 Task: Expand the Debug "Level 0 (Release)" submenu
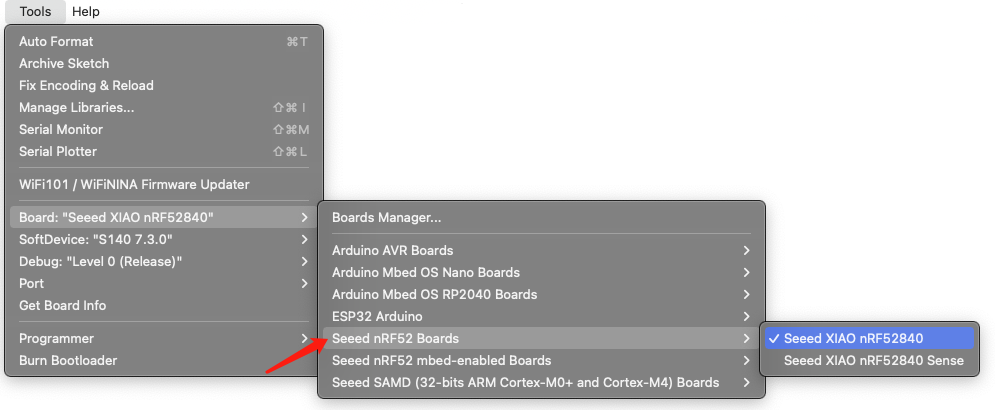click(163, 261)
